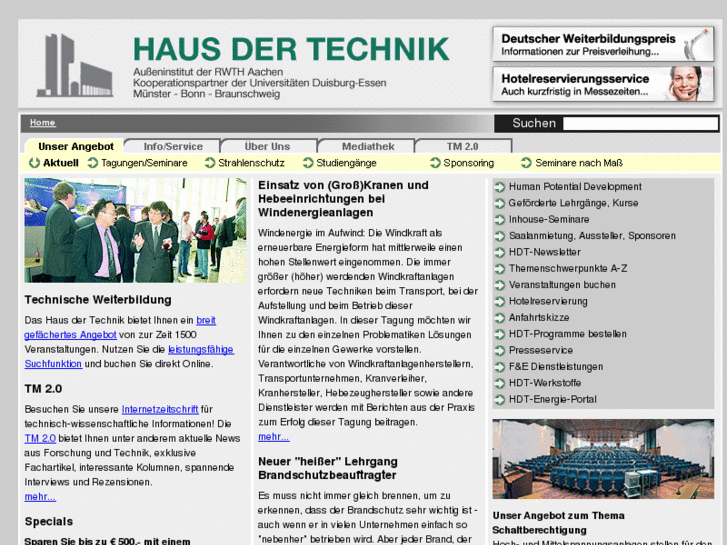Open Sponsoring submenu item

coord(469,163)
